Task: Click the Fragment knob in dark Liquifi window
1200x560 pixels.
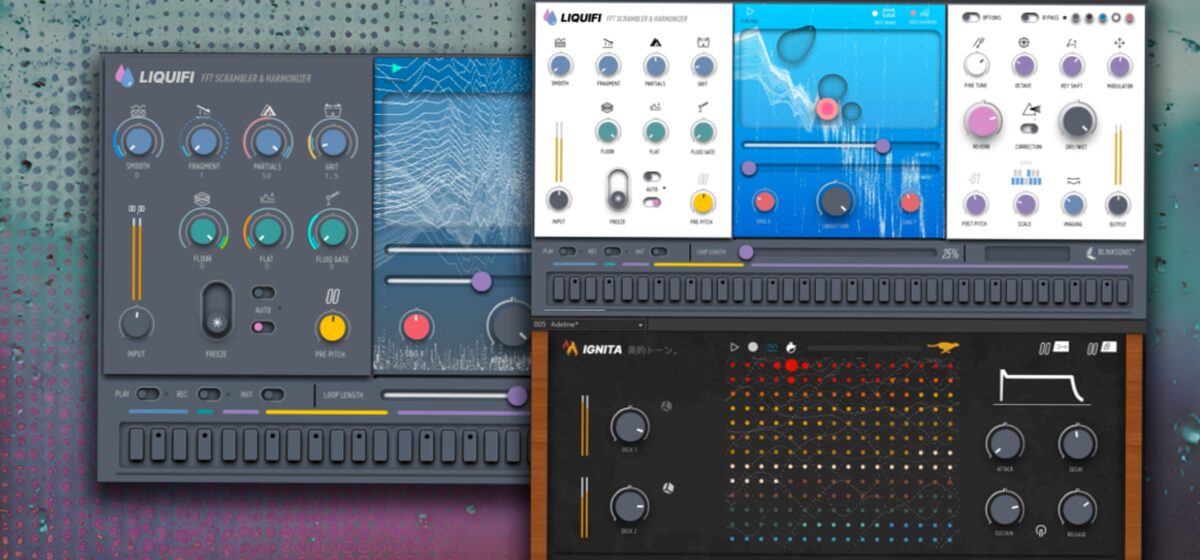Action: click(x=204, y=141)
